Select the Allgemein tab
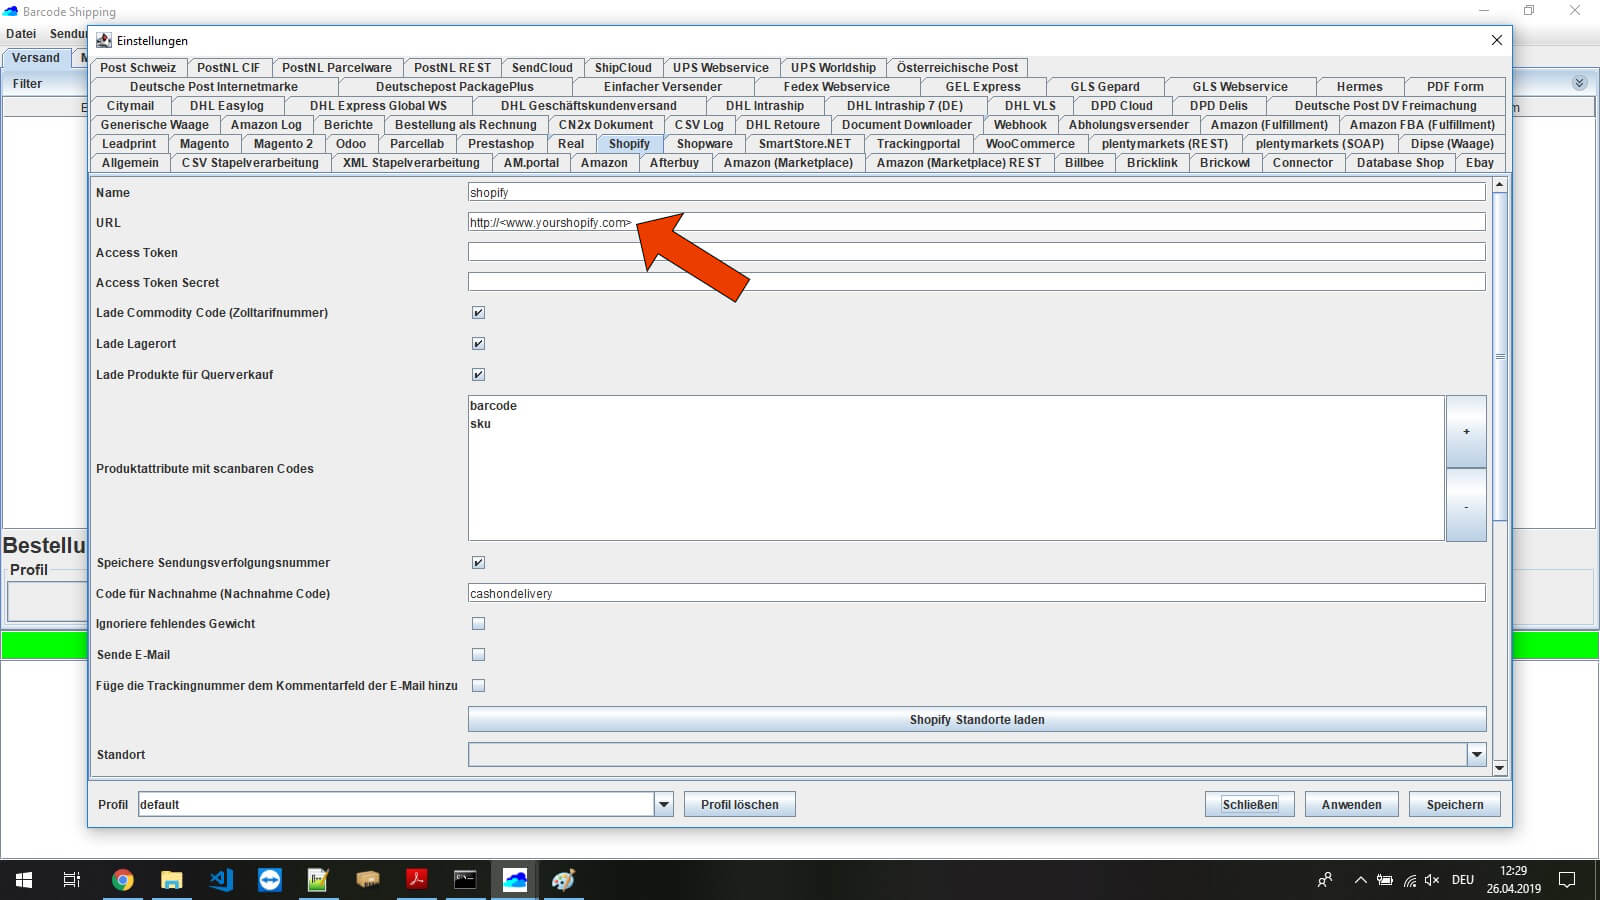Viewport: 1600px width, 900px height. click(130, 163)
